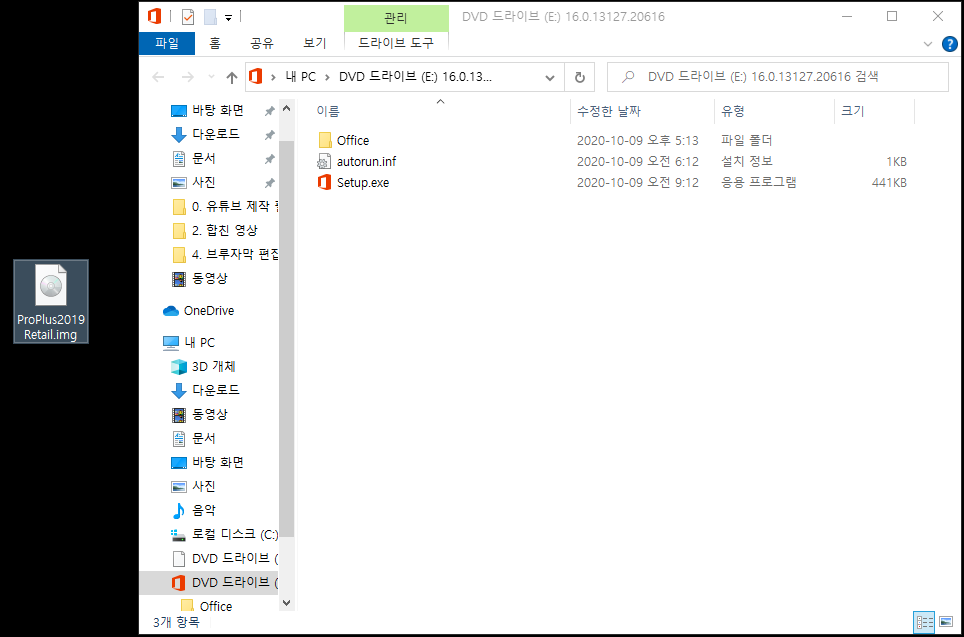
Task: Open the Explorer Help icon
Action: tap(950, 44)
